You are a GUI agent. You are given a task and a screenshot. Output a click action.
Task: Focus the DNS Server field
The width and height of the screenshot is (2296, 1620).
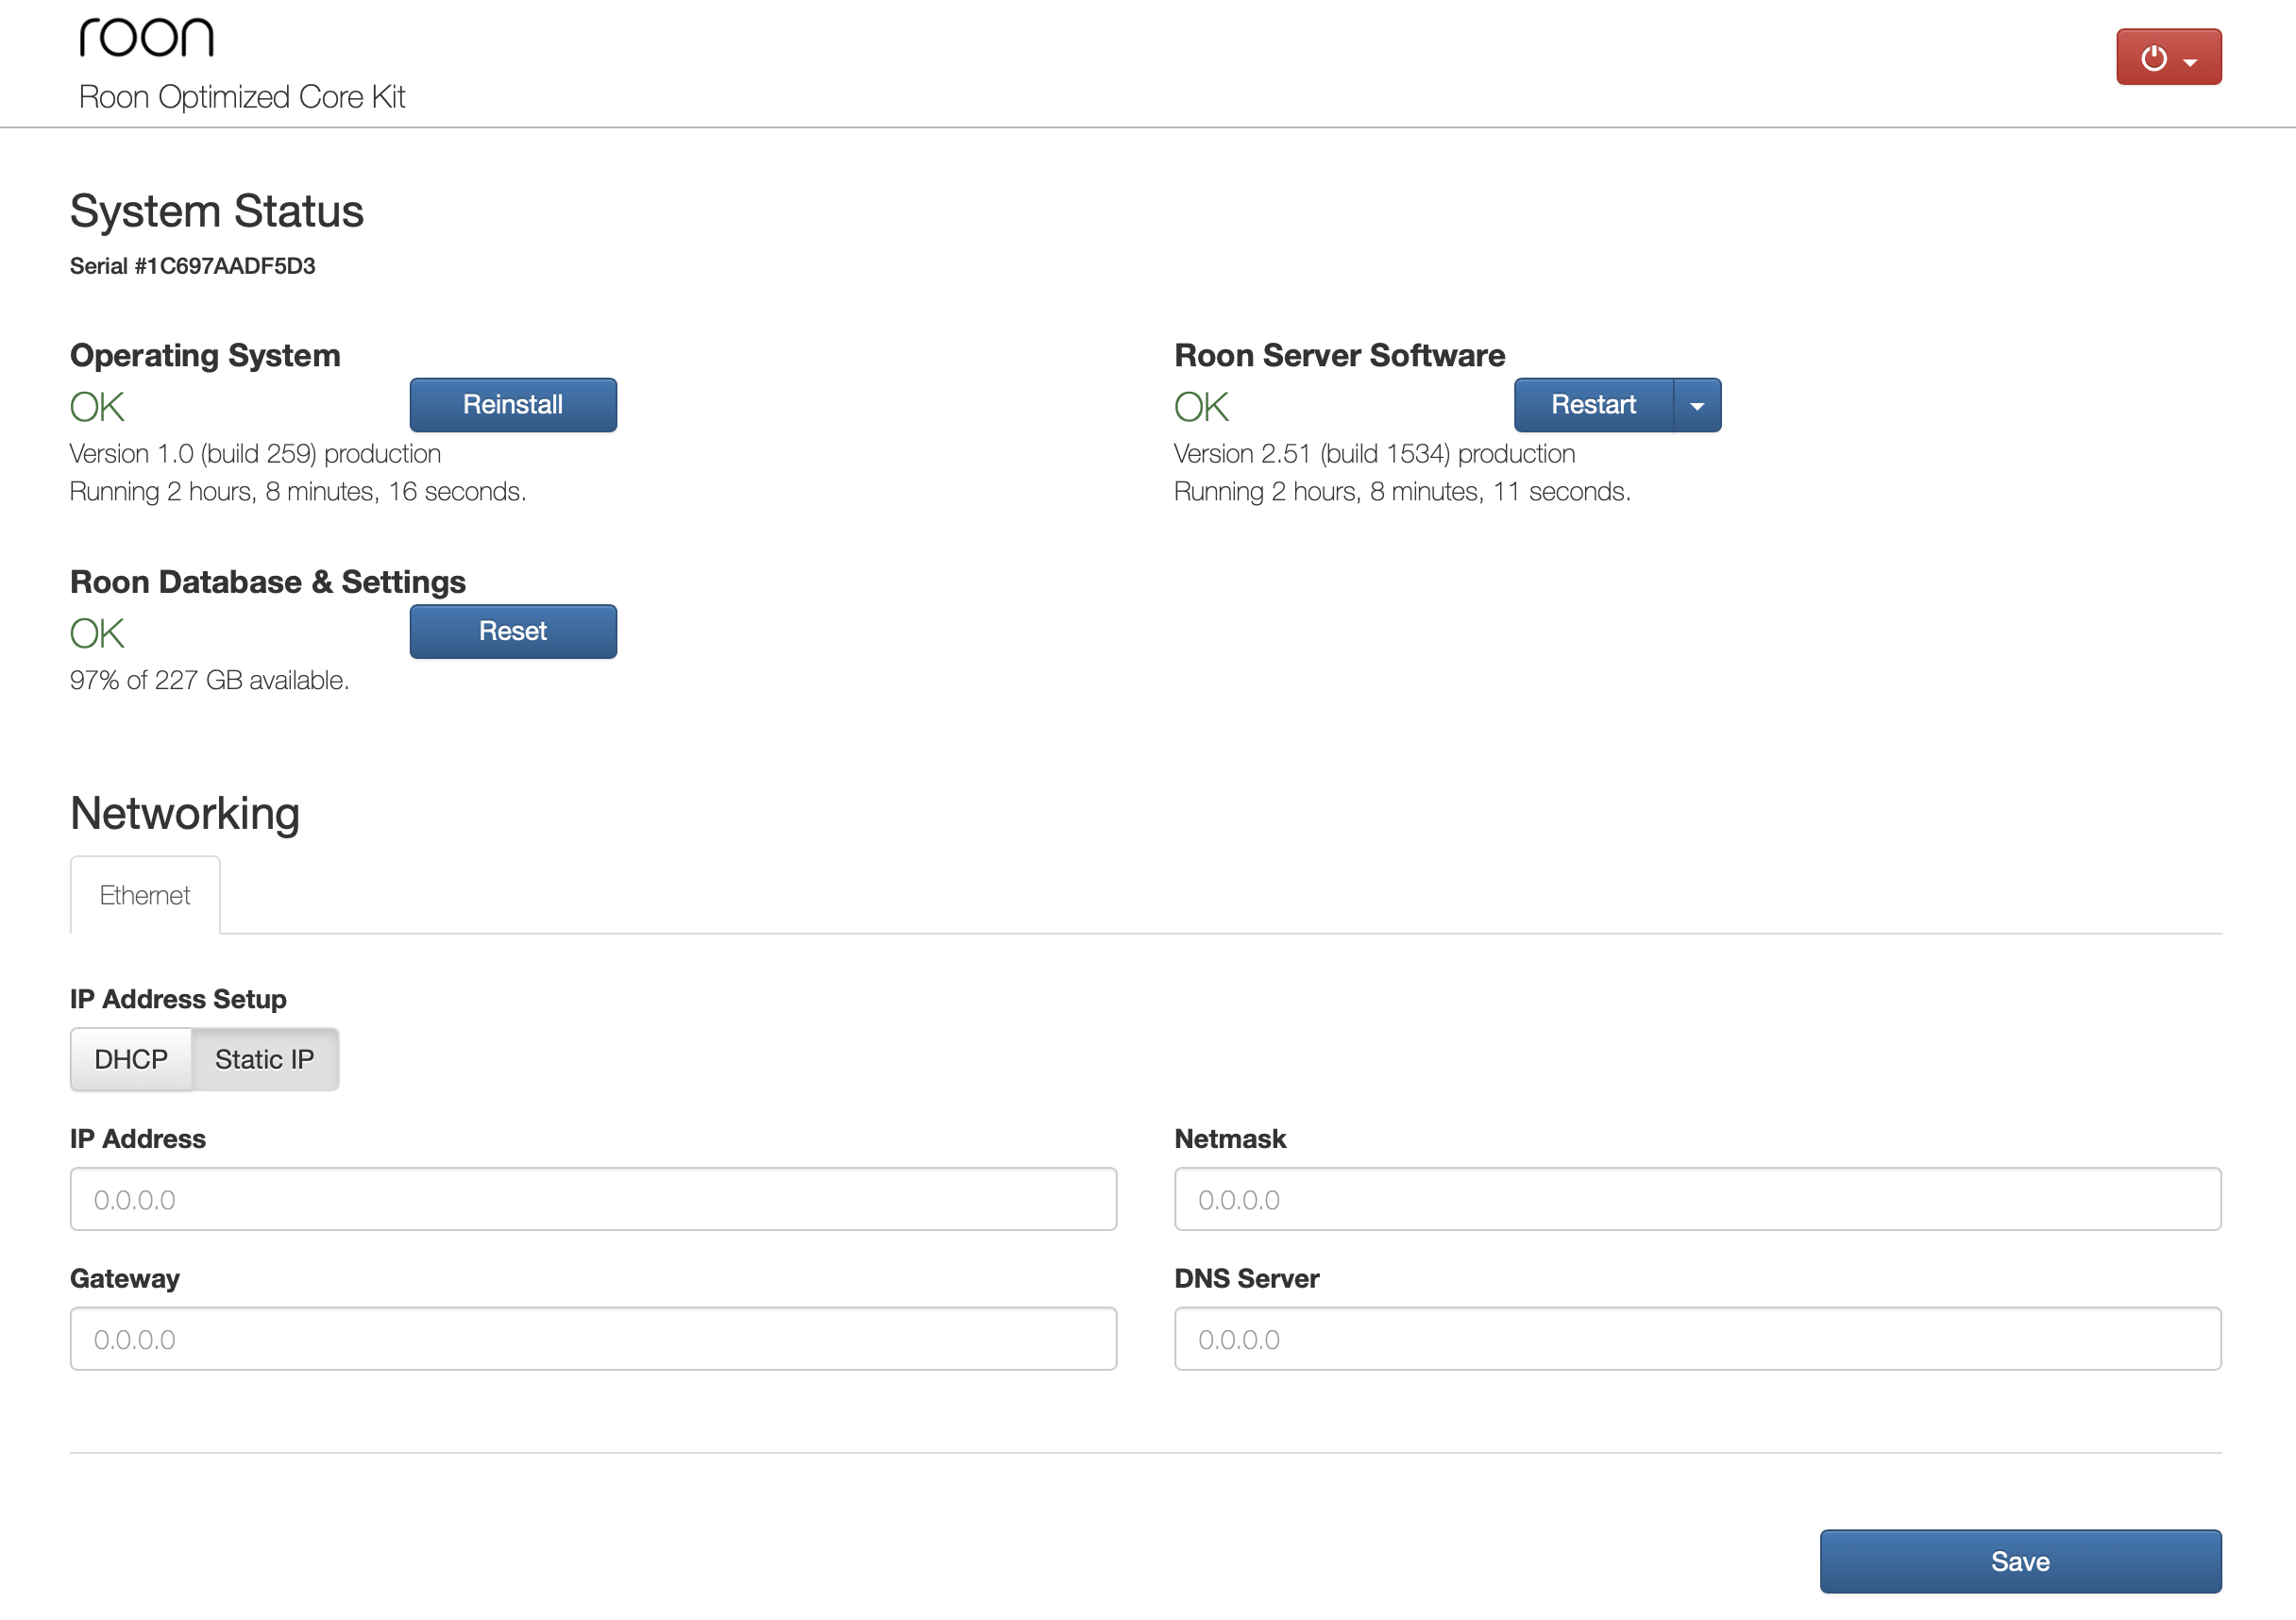(1697, 1339)
